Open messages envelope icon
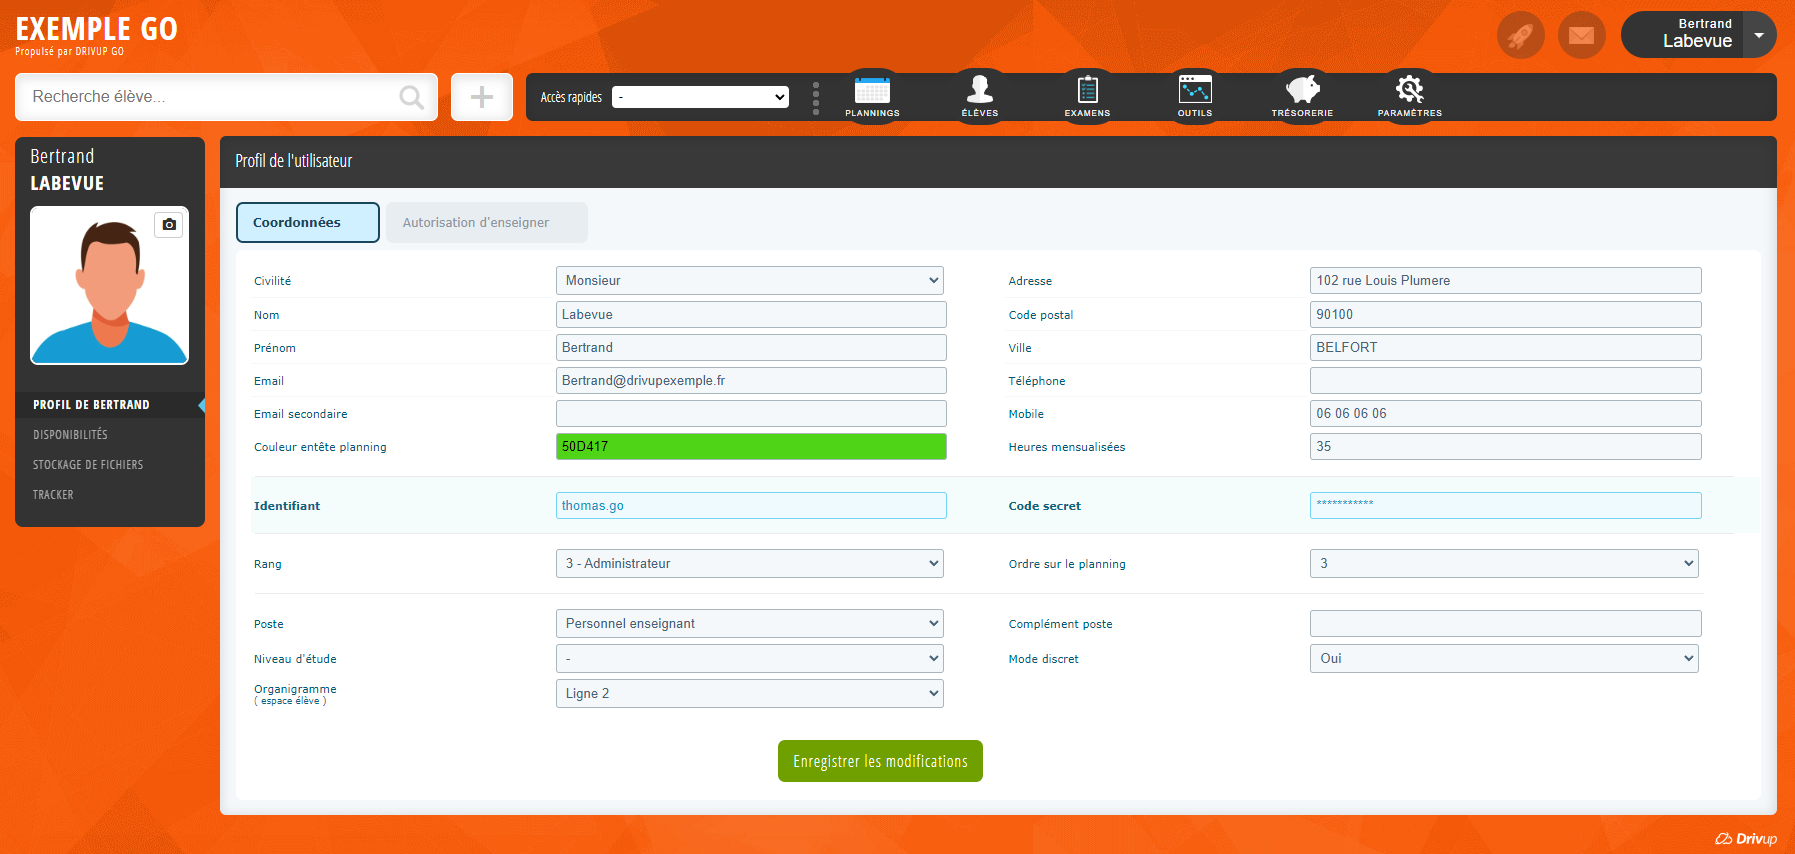This screenshot has height=854, width=1795. (1581, 36)
